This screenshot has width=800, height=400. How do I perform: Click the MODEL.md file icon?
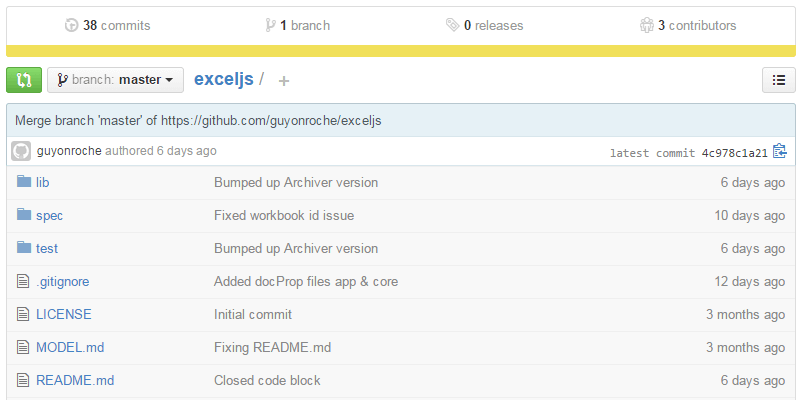(24, 347)
